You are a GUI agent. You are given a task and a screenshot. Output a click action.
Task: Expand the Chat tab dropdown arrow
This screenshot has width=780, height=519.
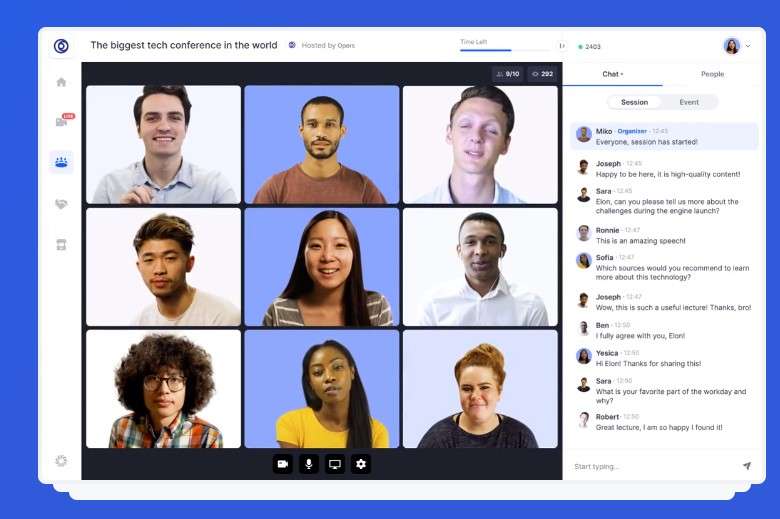click(x=622, y=74)
